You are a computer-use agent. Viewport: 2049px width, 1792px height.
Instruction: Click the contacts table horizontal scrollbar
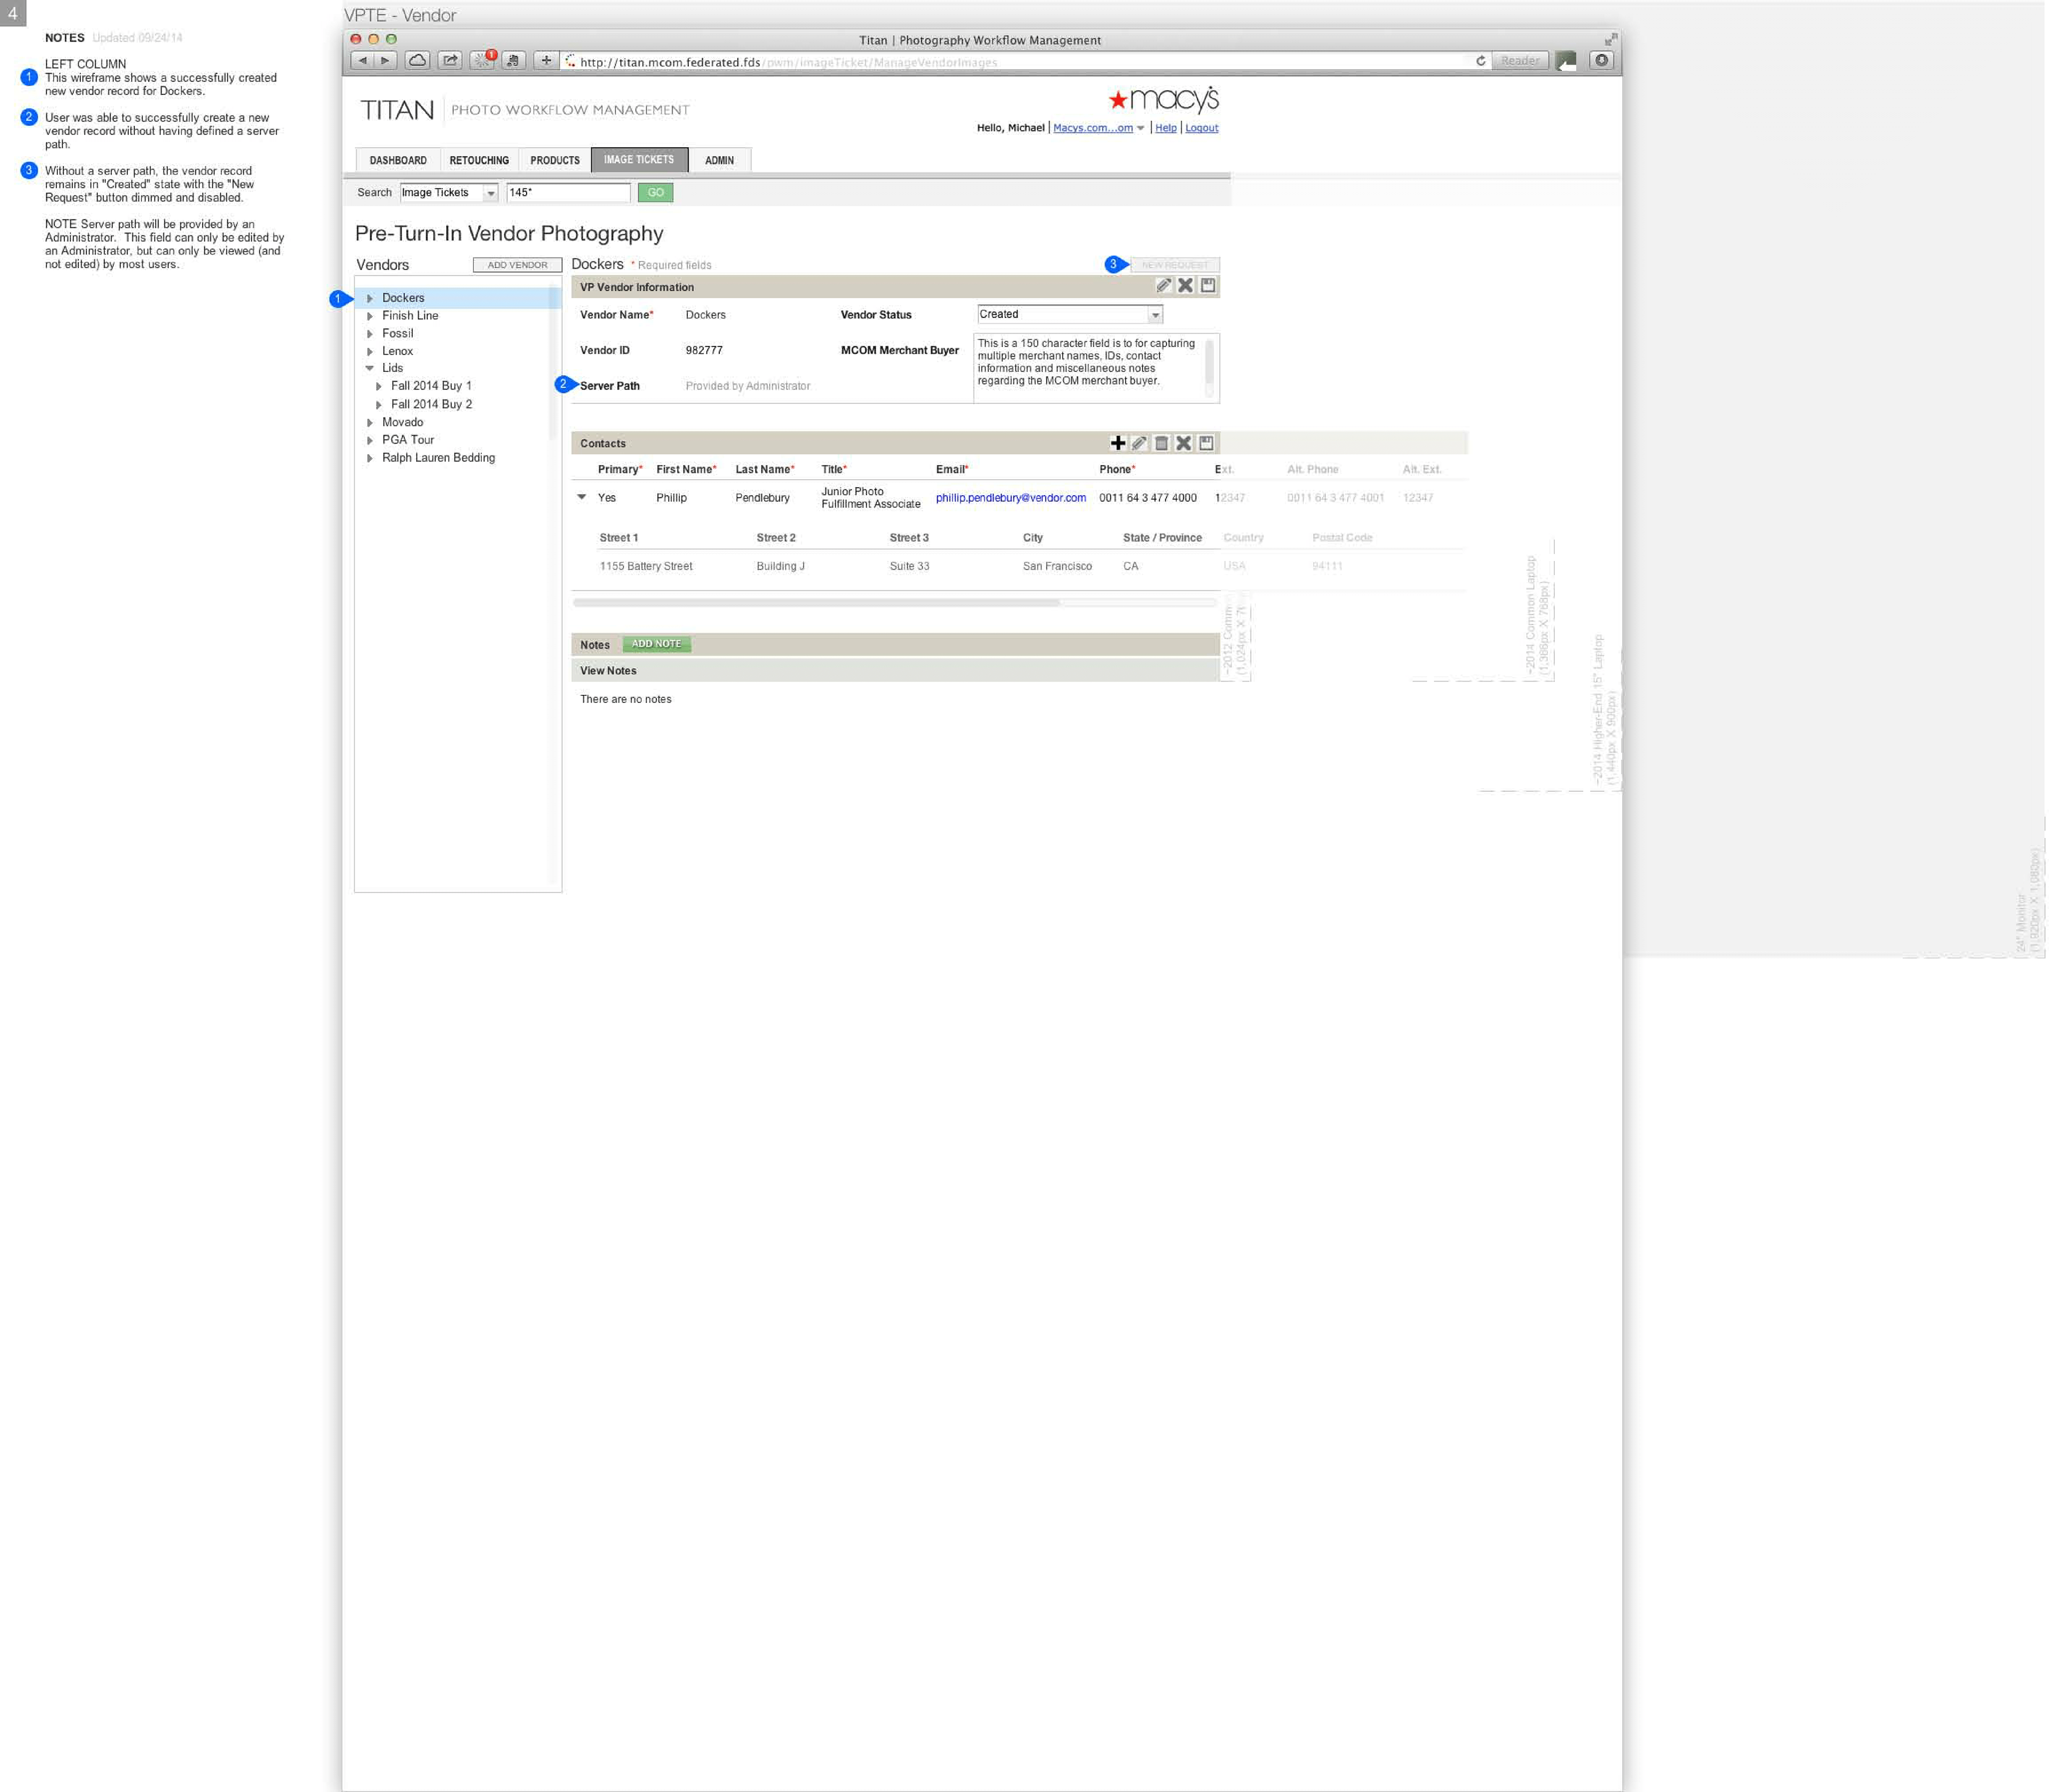pos(816,603)
